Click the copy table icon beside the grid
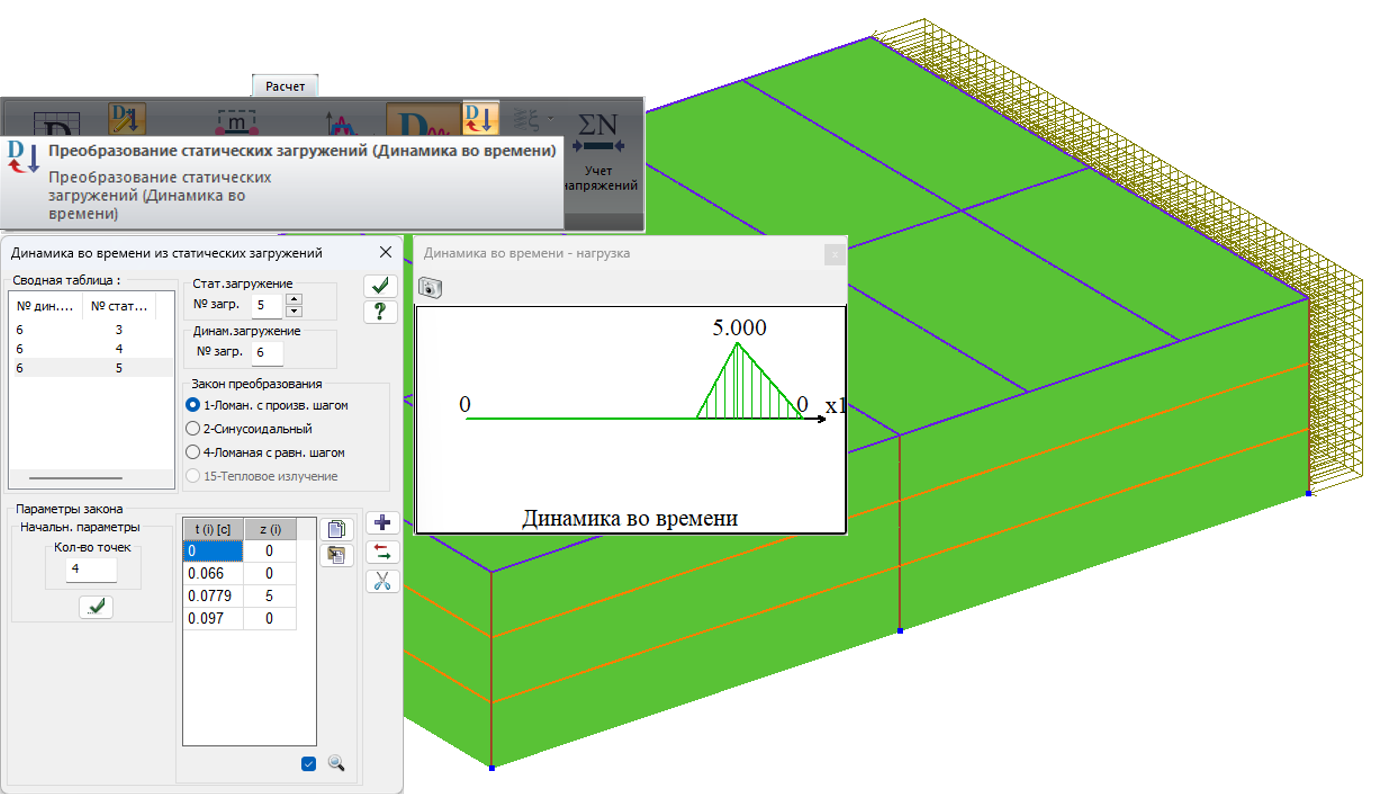1399x794 pixels. pyautogui.click(x=337, y=529)
